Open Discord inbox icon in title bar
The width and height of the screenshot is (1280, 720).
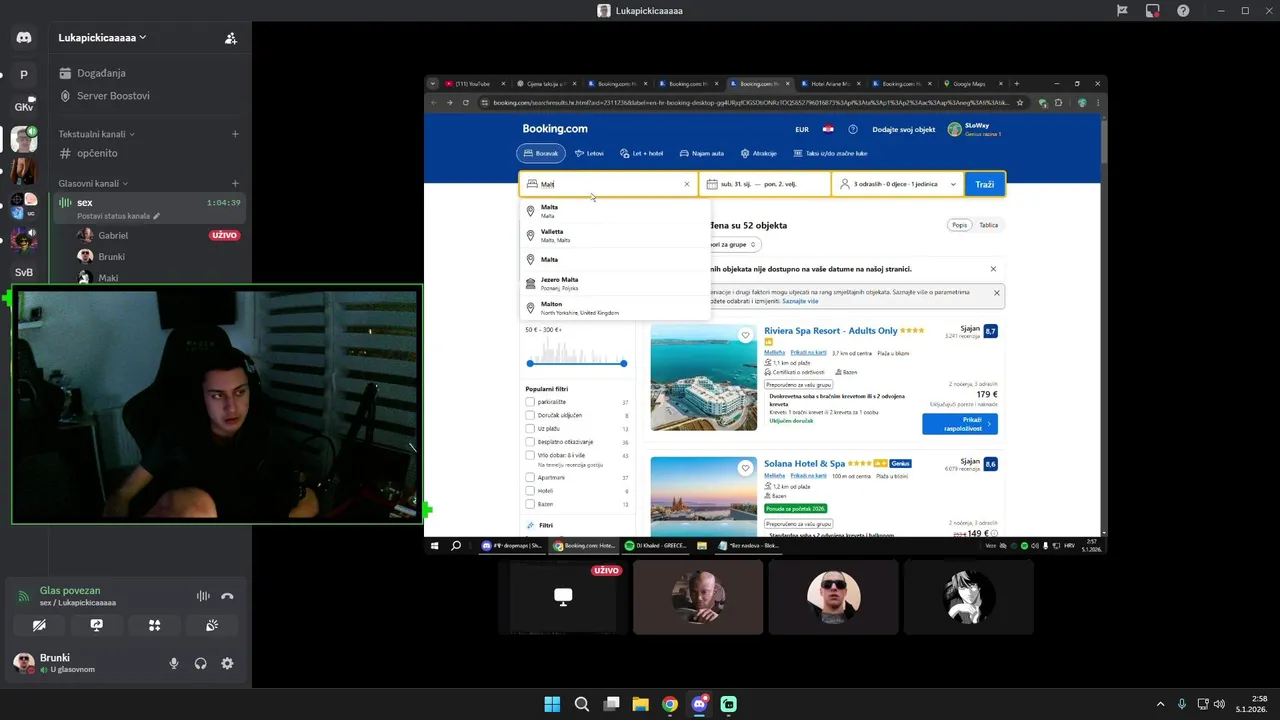click(1152, 10)
